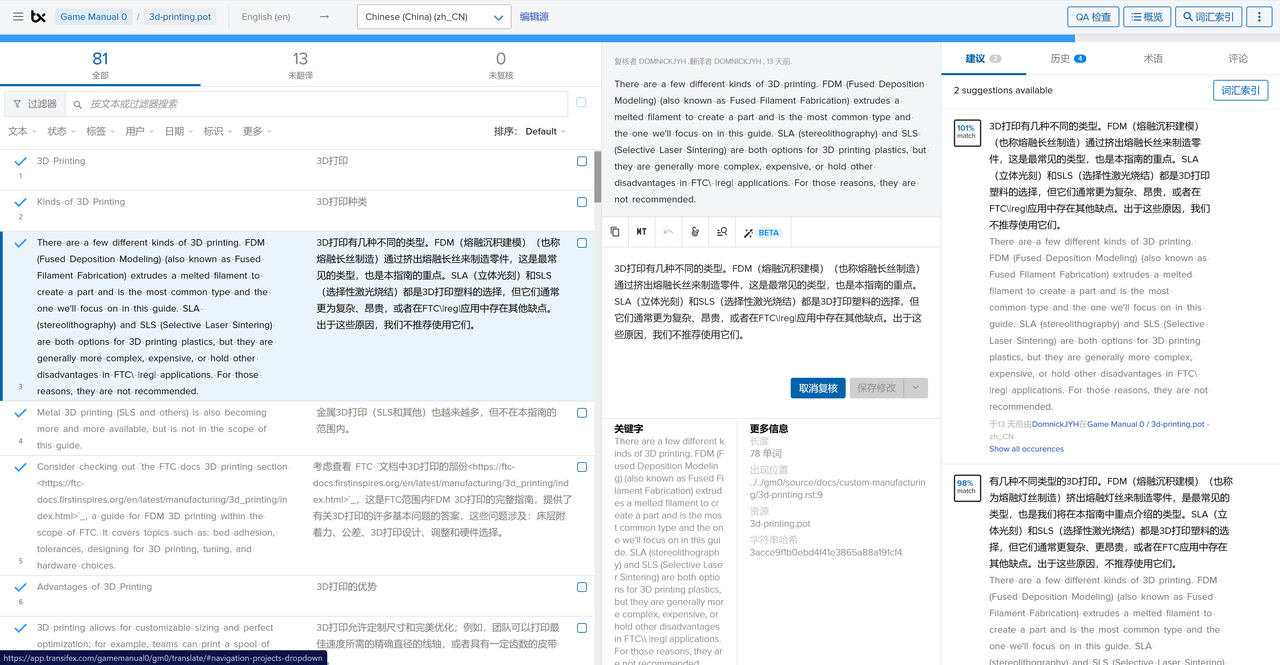
Task: Click the revert translation undo icon
Action: [667, 231]
